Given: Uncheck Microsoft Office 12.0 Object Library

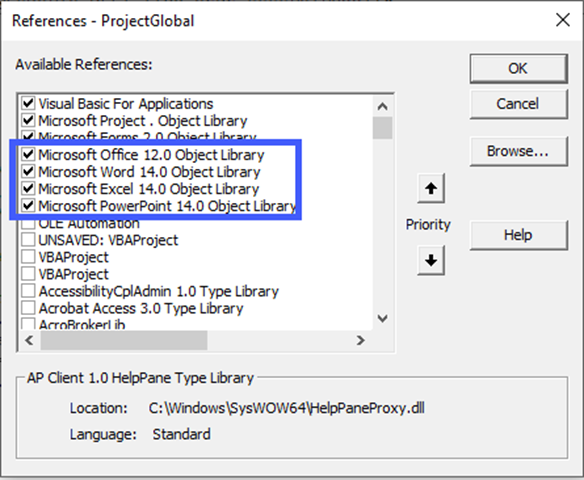Looking at the screenshot, I should pyautogui.click(x=28, y=154).
